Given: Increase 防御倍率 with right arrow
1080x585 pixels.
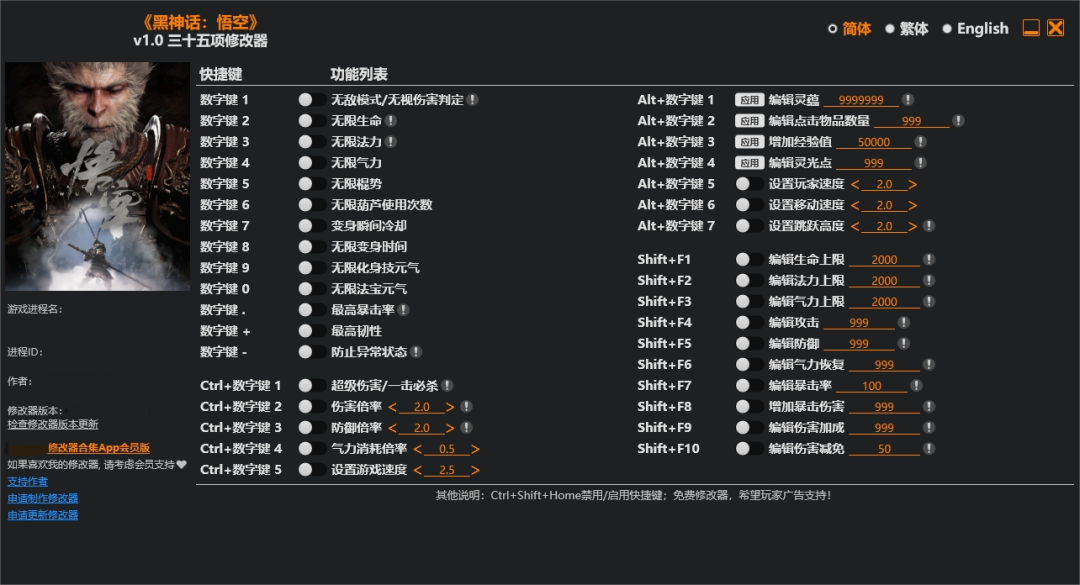Looking at the screenshot, I should (x=450, y=428).
